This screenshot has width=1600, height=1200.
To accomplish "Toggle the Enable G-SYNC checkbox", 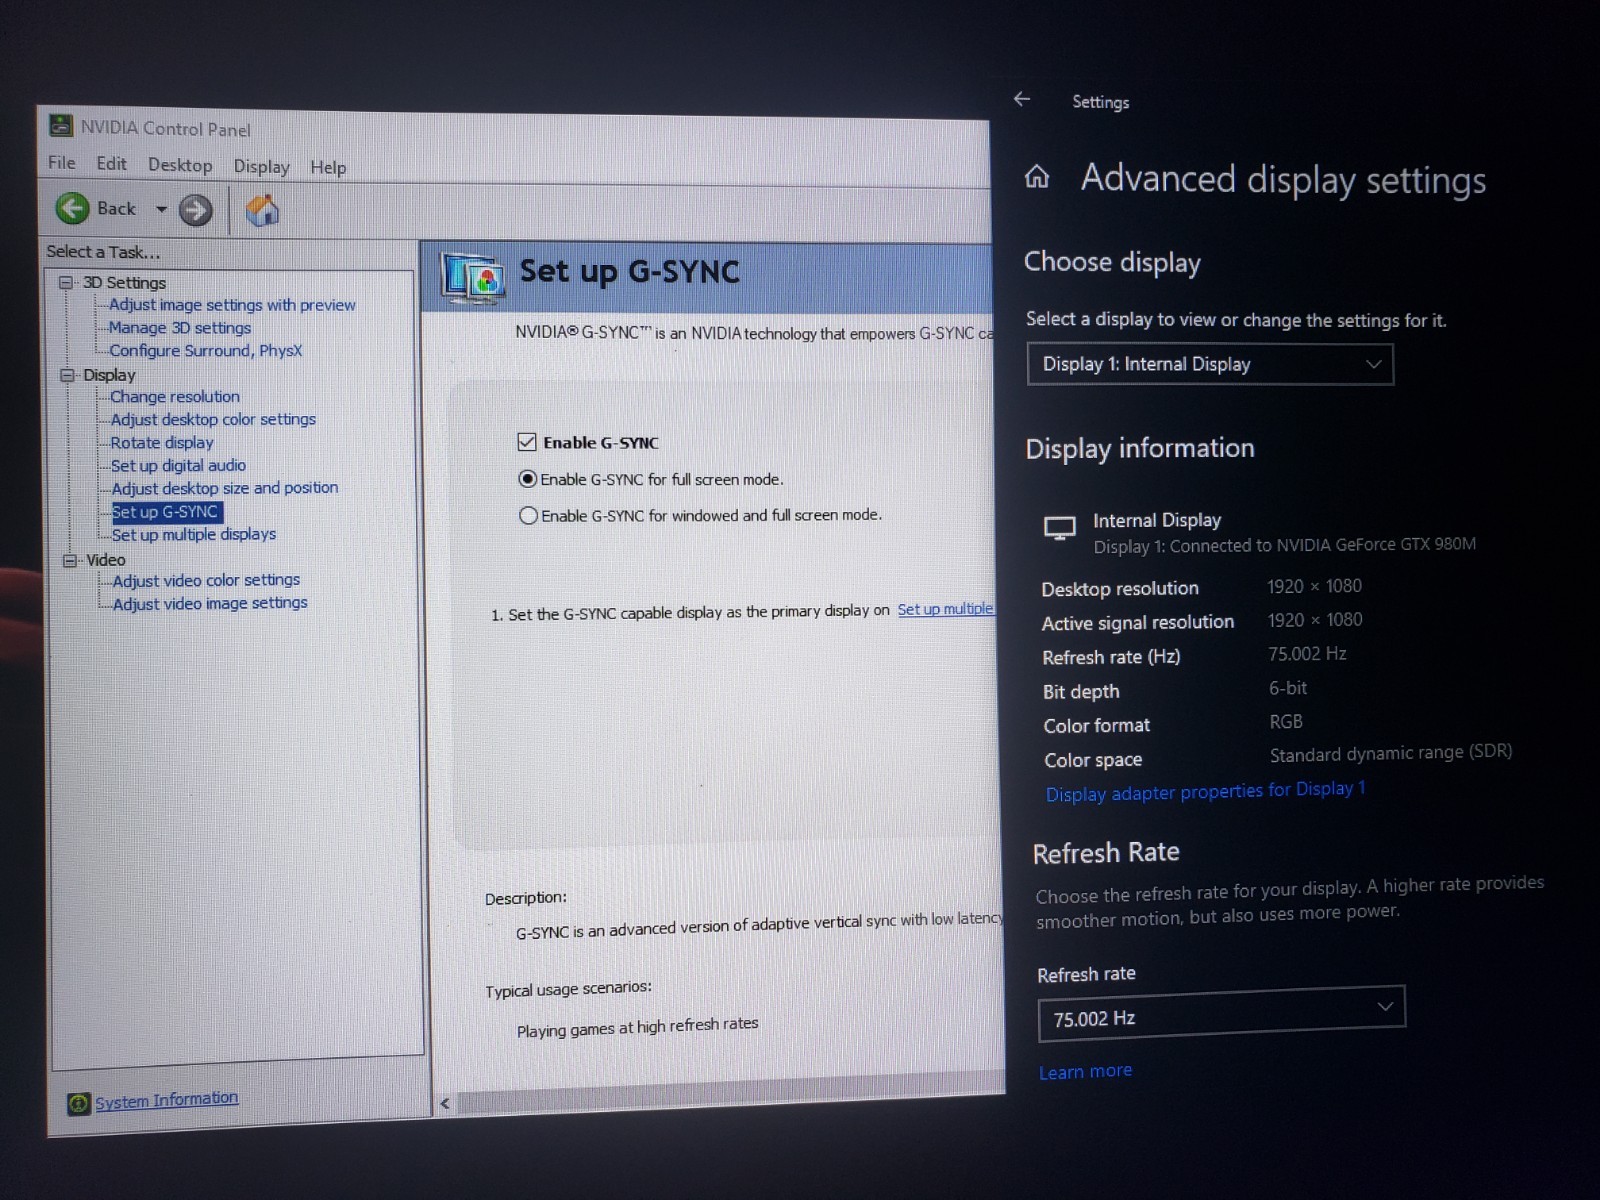I will point(527,441).
